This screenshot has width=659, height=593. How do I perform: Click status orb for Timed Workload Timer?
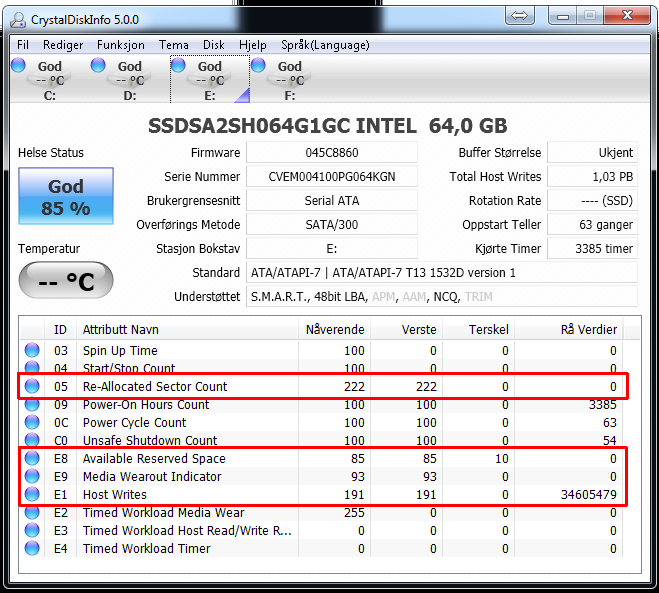(32, 548)
